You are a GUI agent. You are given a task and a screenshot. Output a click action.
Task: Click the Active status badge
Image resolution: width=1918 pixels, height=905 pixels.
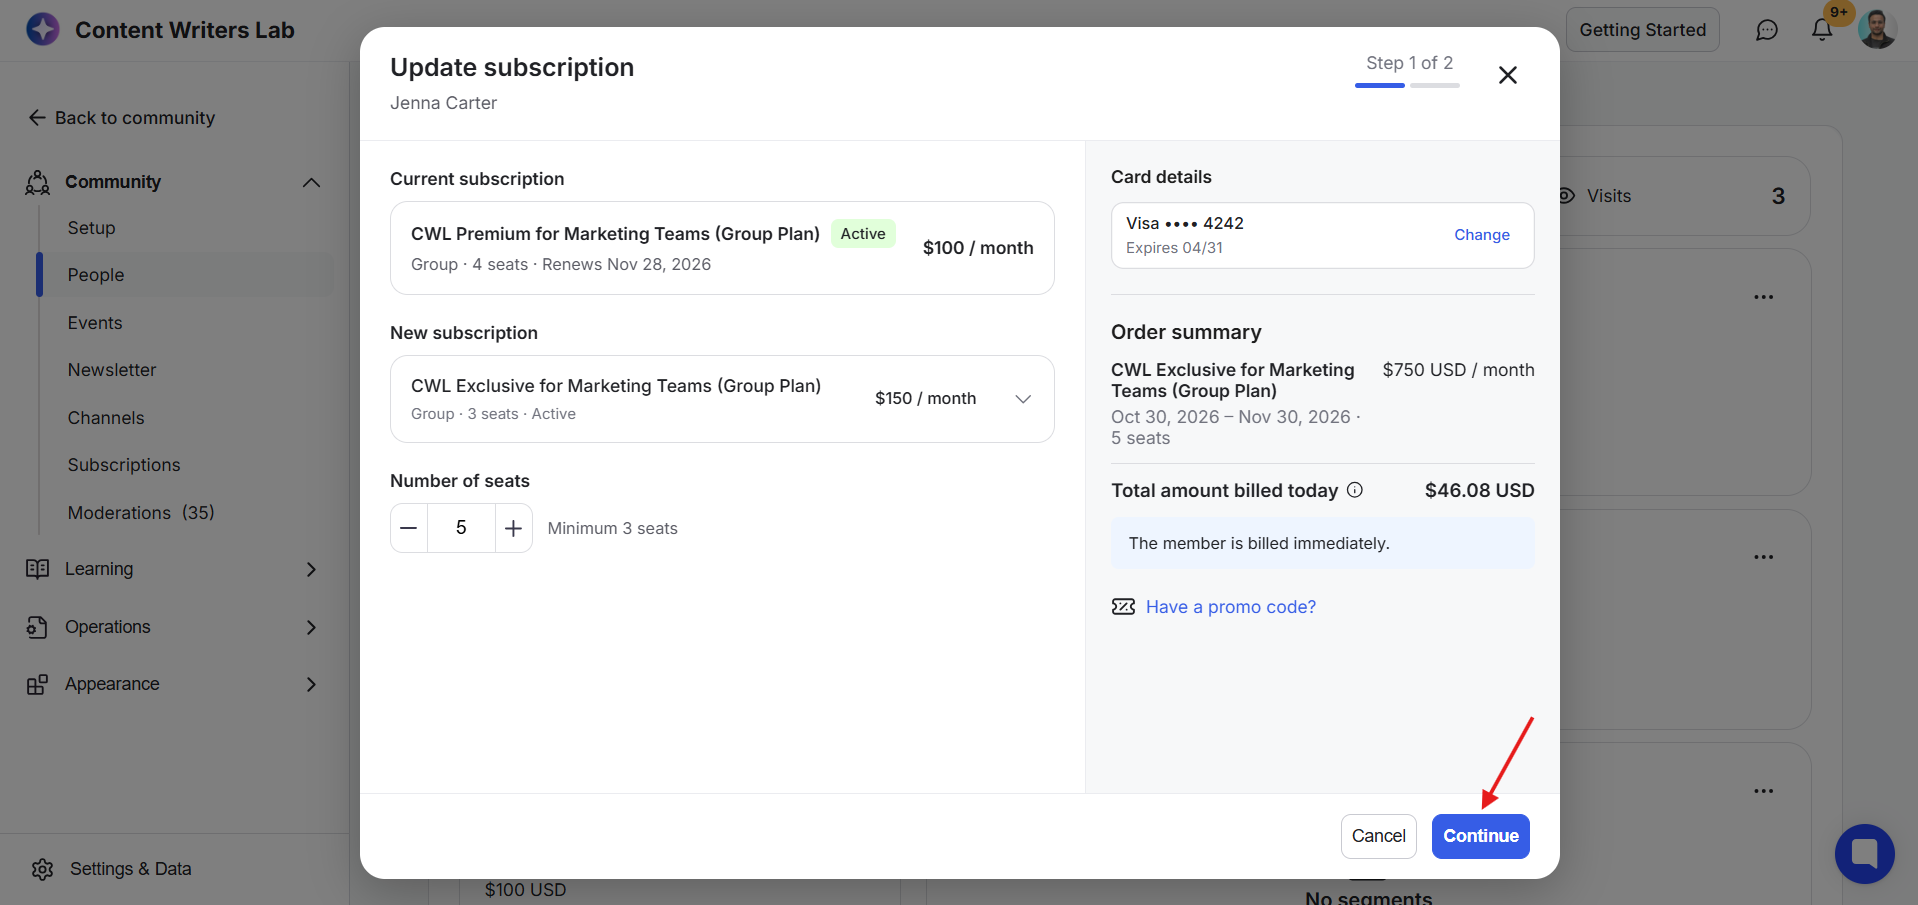pos(863,234)
